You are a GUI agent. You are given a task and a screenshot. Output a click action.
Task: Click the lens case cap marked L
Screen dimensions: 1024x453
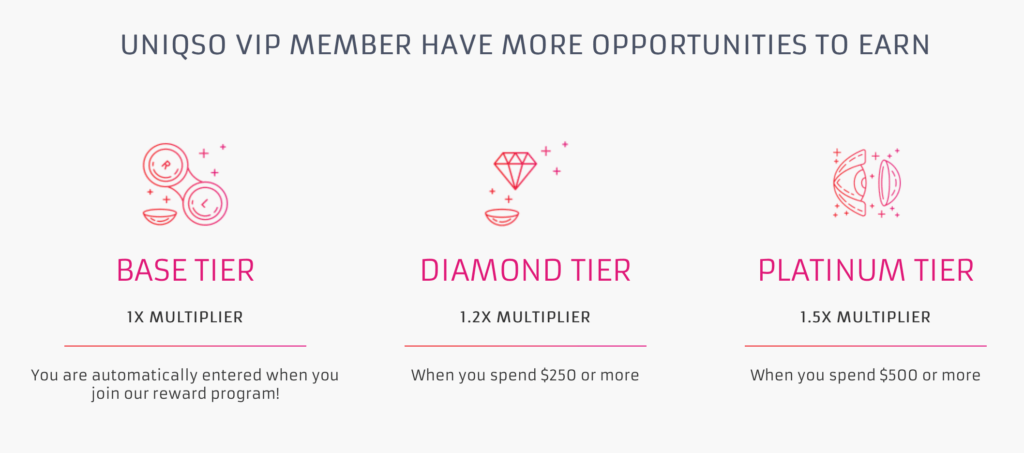pos(205,204)
